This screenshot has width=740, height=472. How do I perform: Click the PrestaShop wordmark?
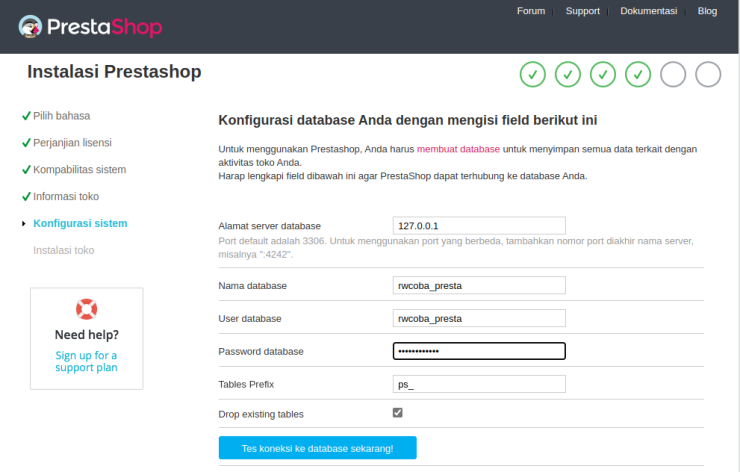pos(105,27)
